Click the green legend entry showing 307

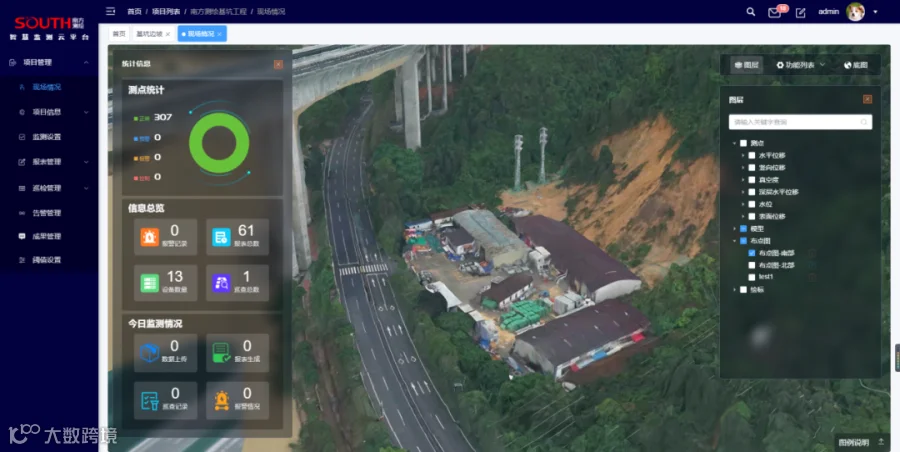coord(153,117)
